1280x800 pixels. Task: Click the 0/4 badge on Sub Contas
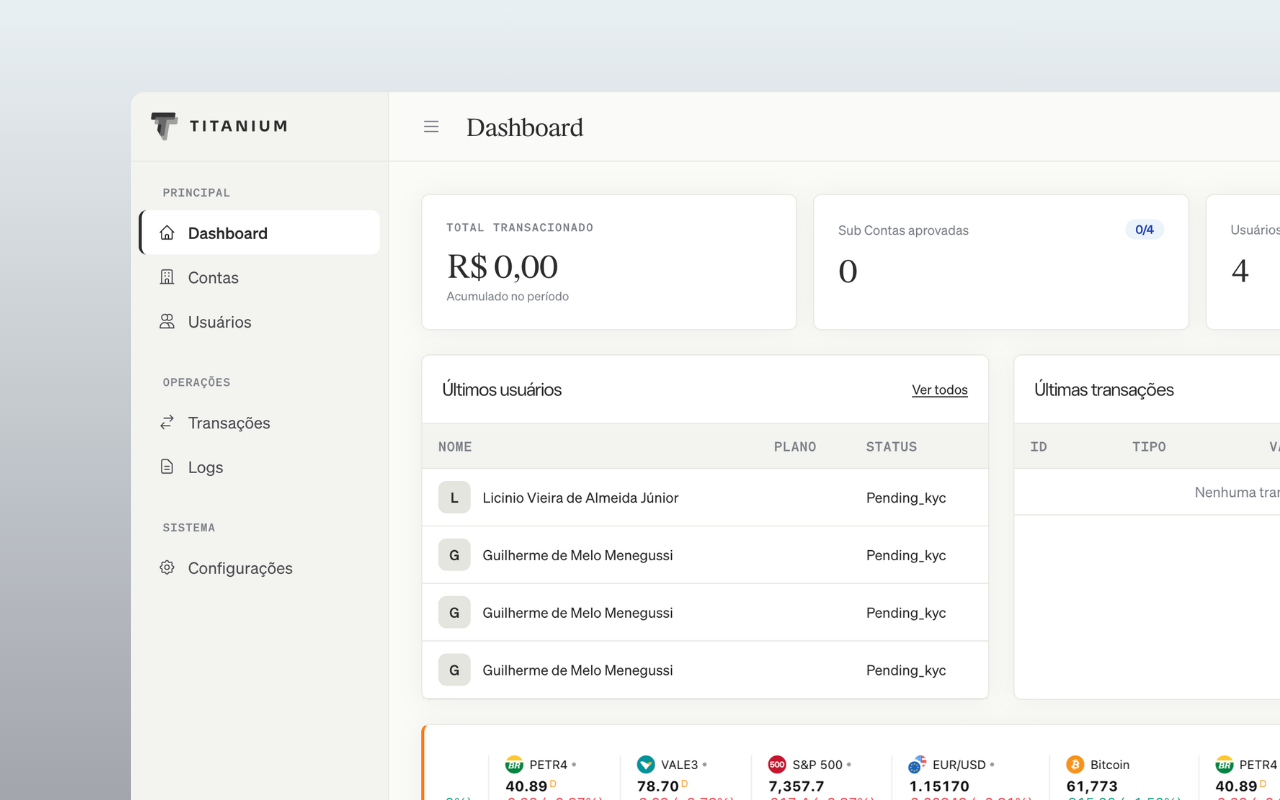tap(1145, 230)
